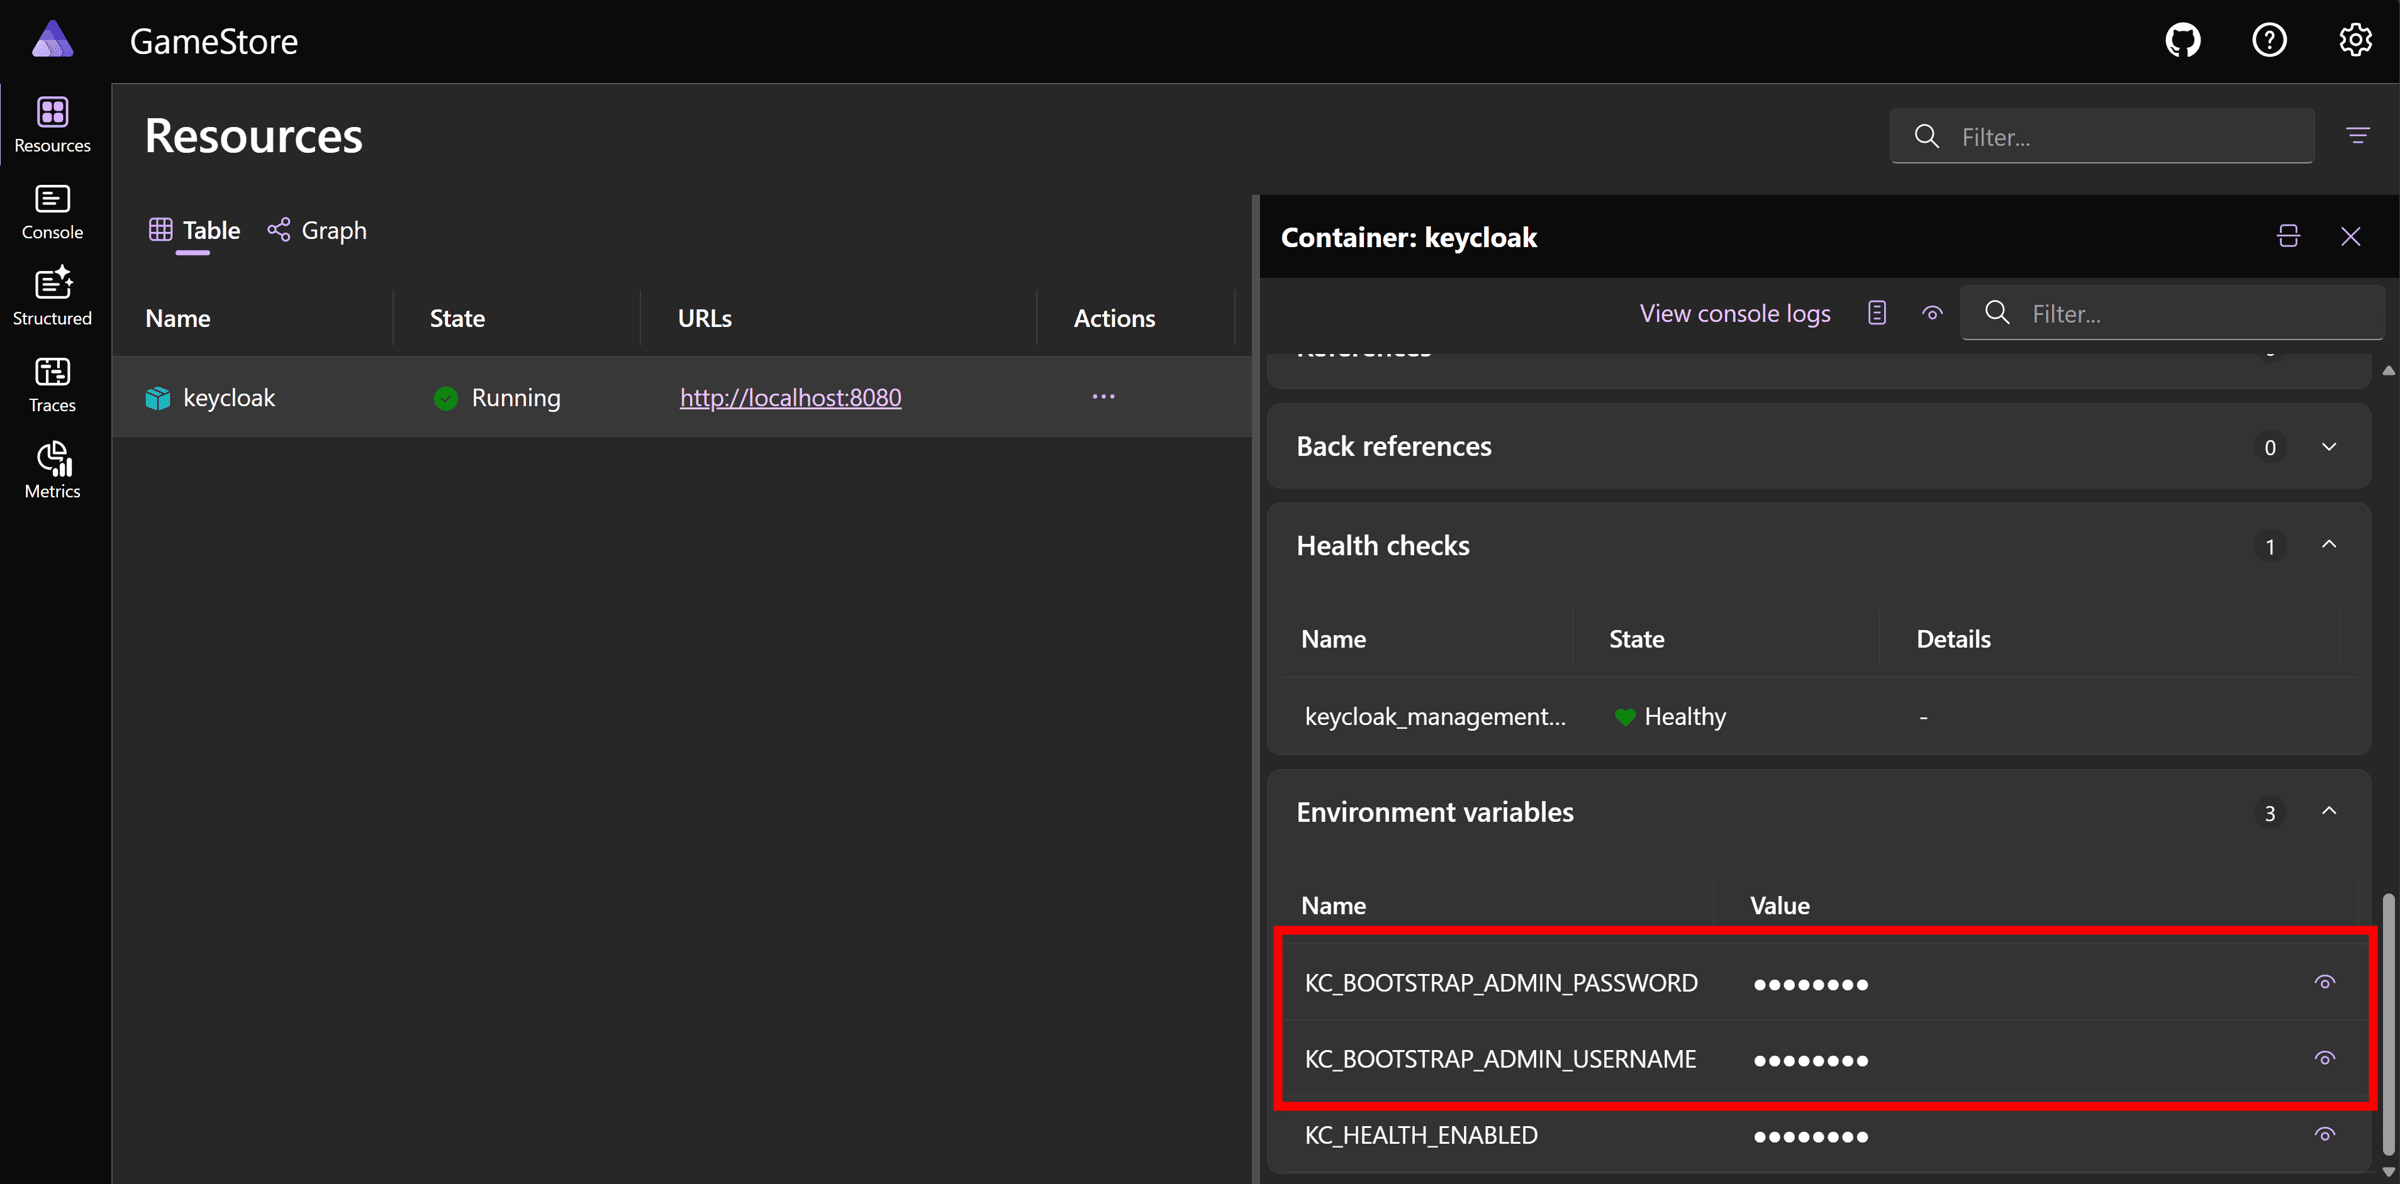Open Structured logs in the sidebar
Viewport: 2400px width, 1184px height.
tap(52, 297)
